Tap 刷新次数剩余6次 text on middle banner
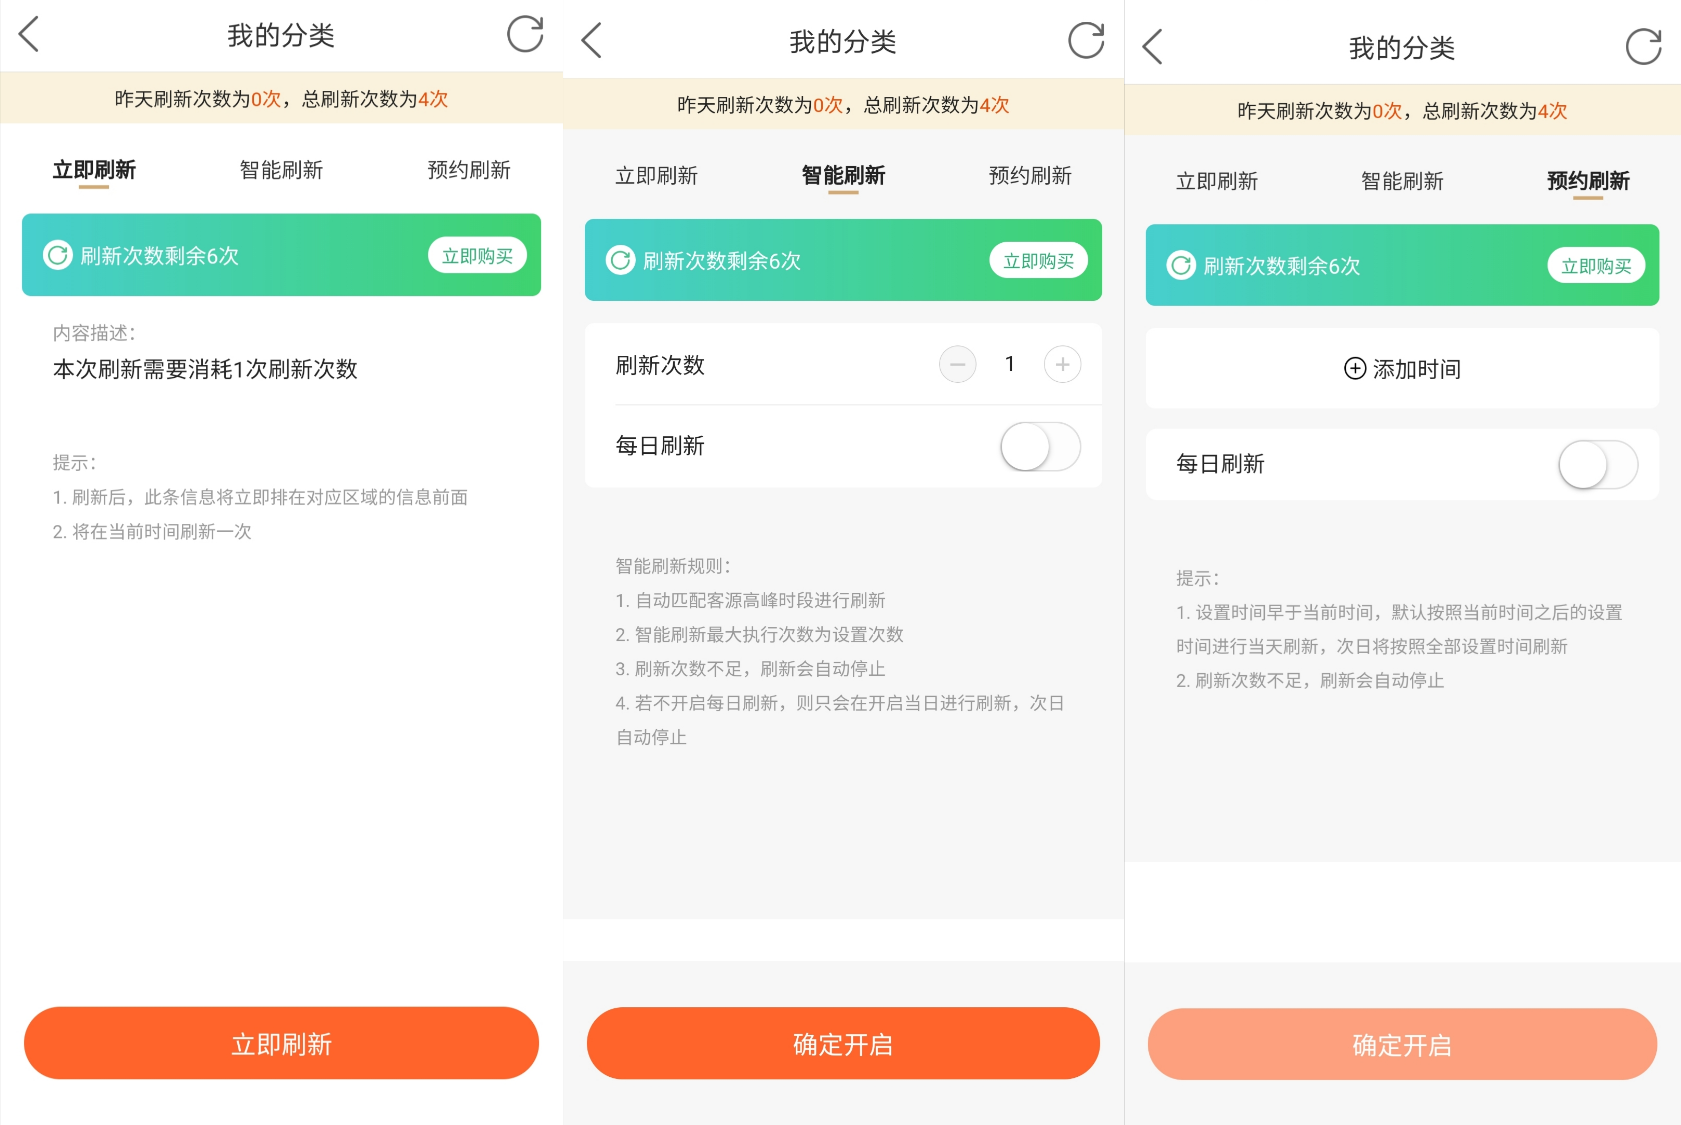The image size is (1681, 1125). click(722, 261)
